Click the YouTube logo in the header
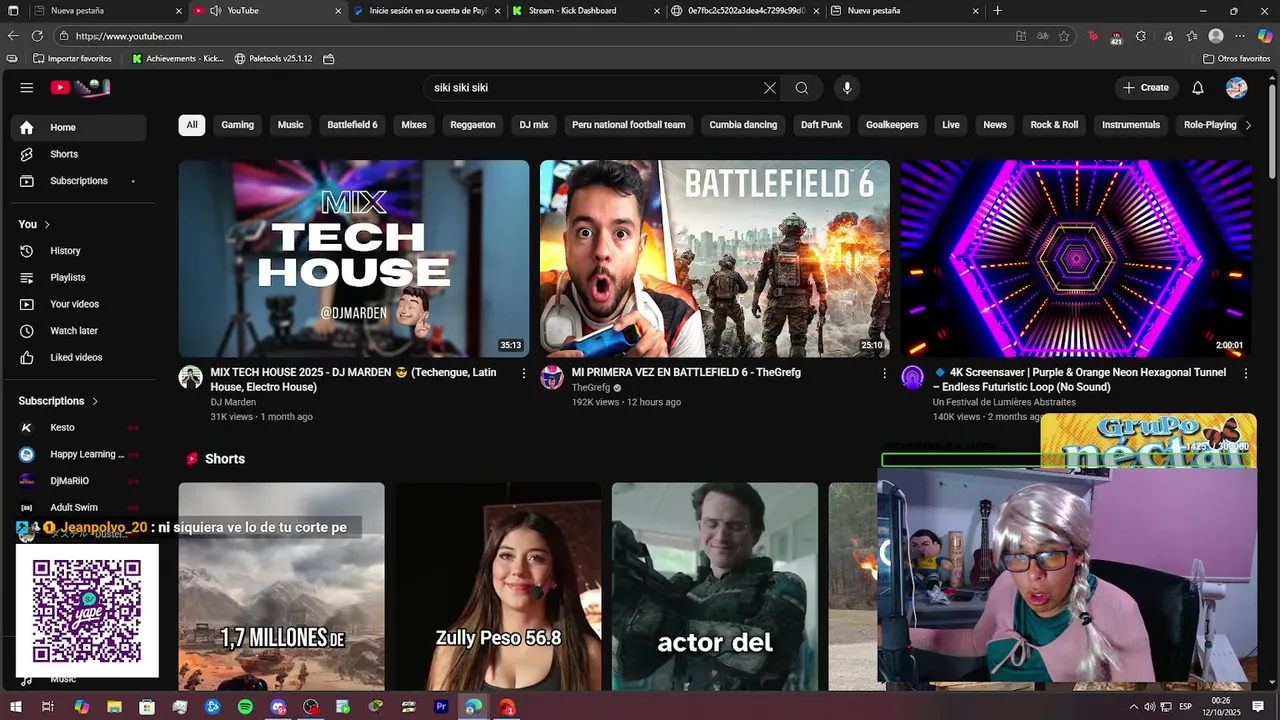 point(80,88)
